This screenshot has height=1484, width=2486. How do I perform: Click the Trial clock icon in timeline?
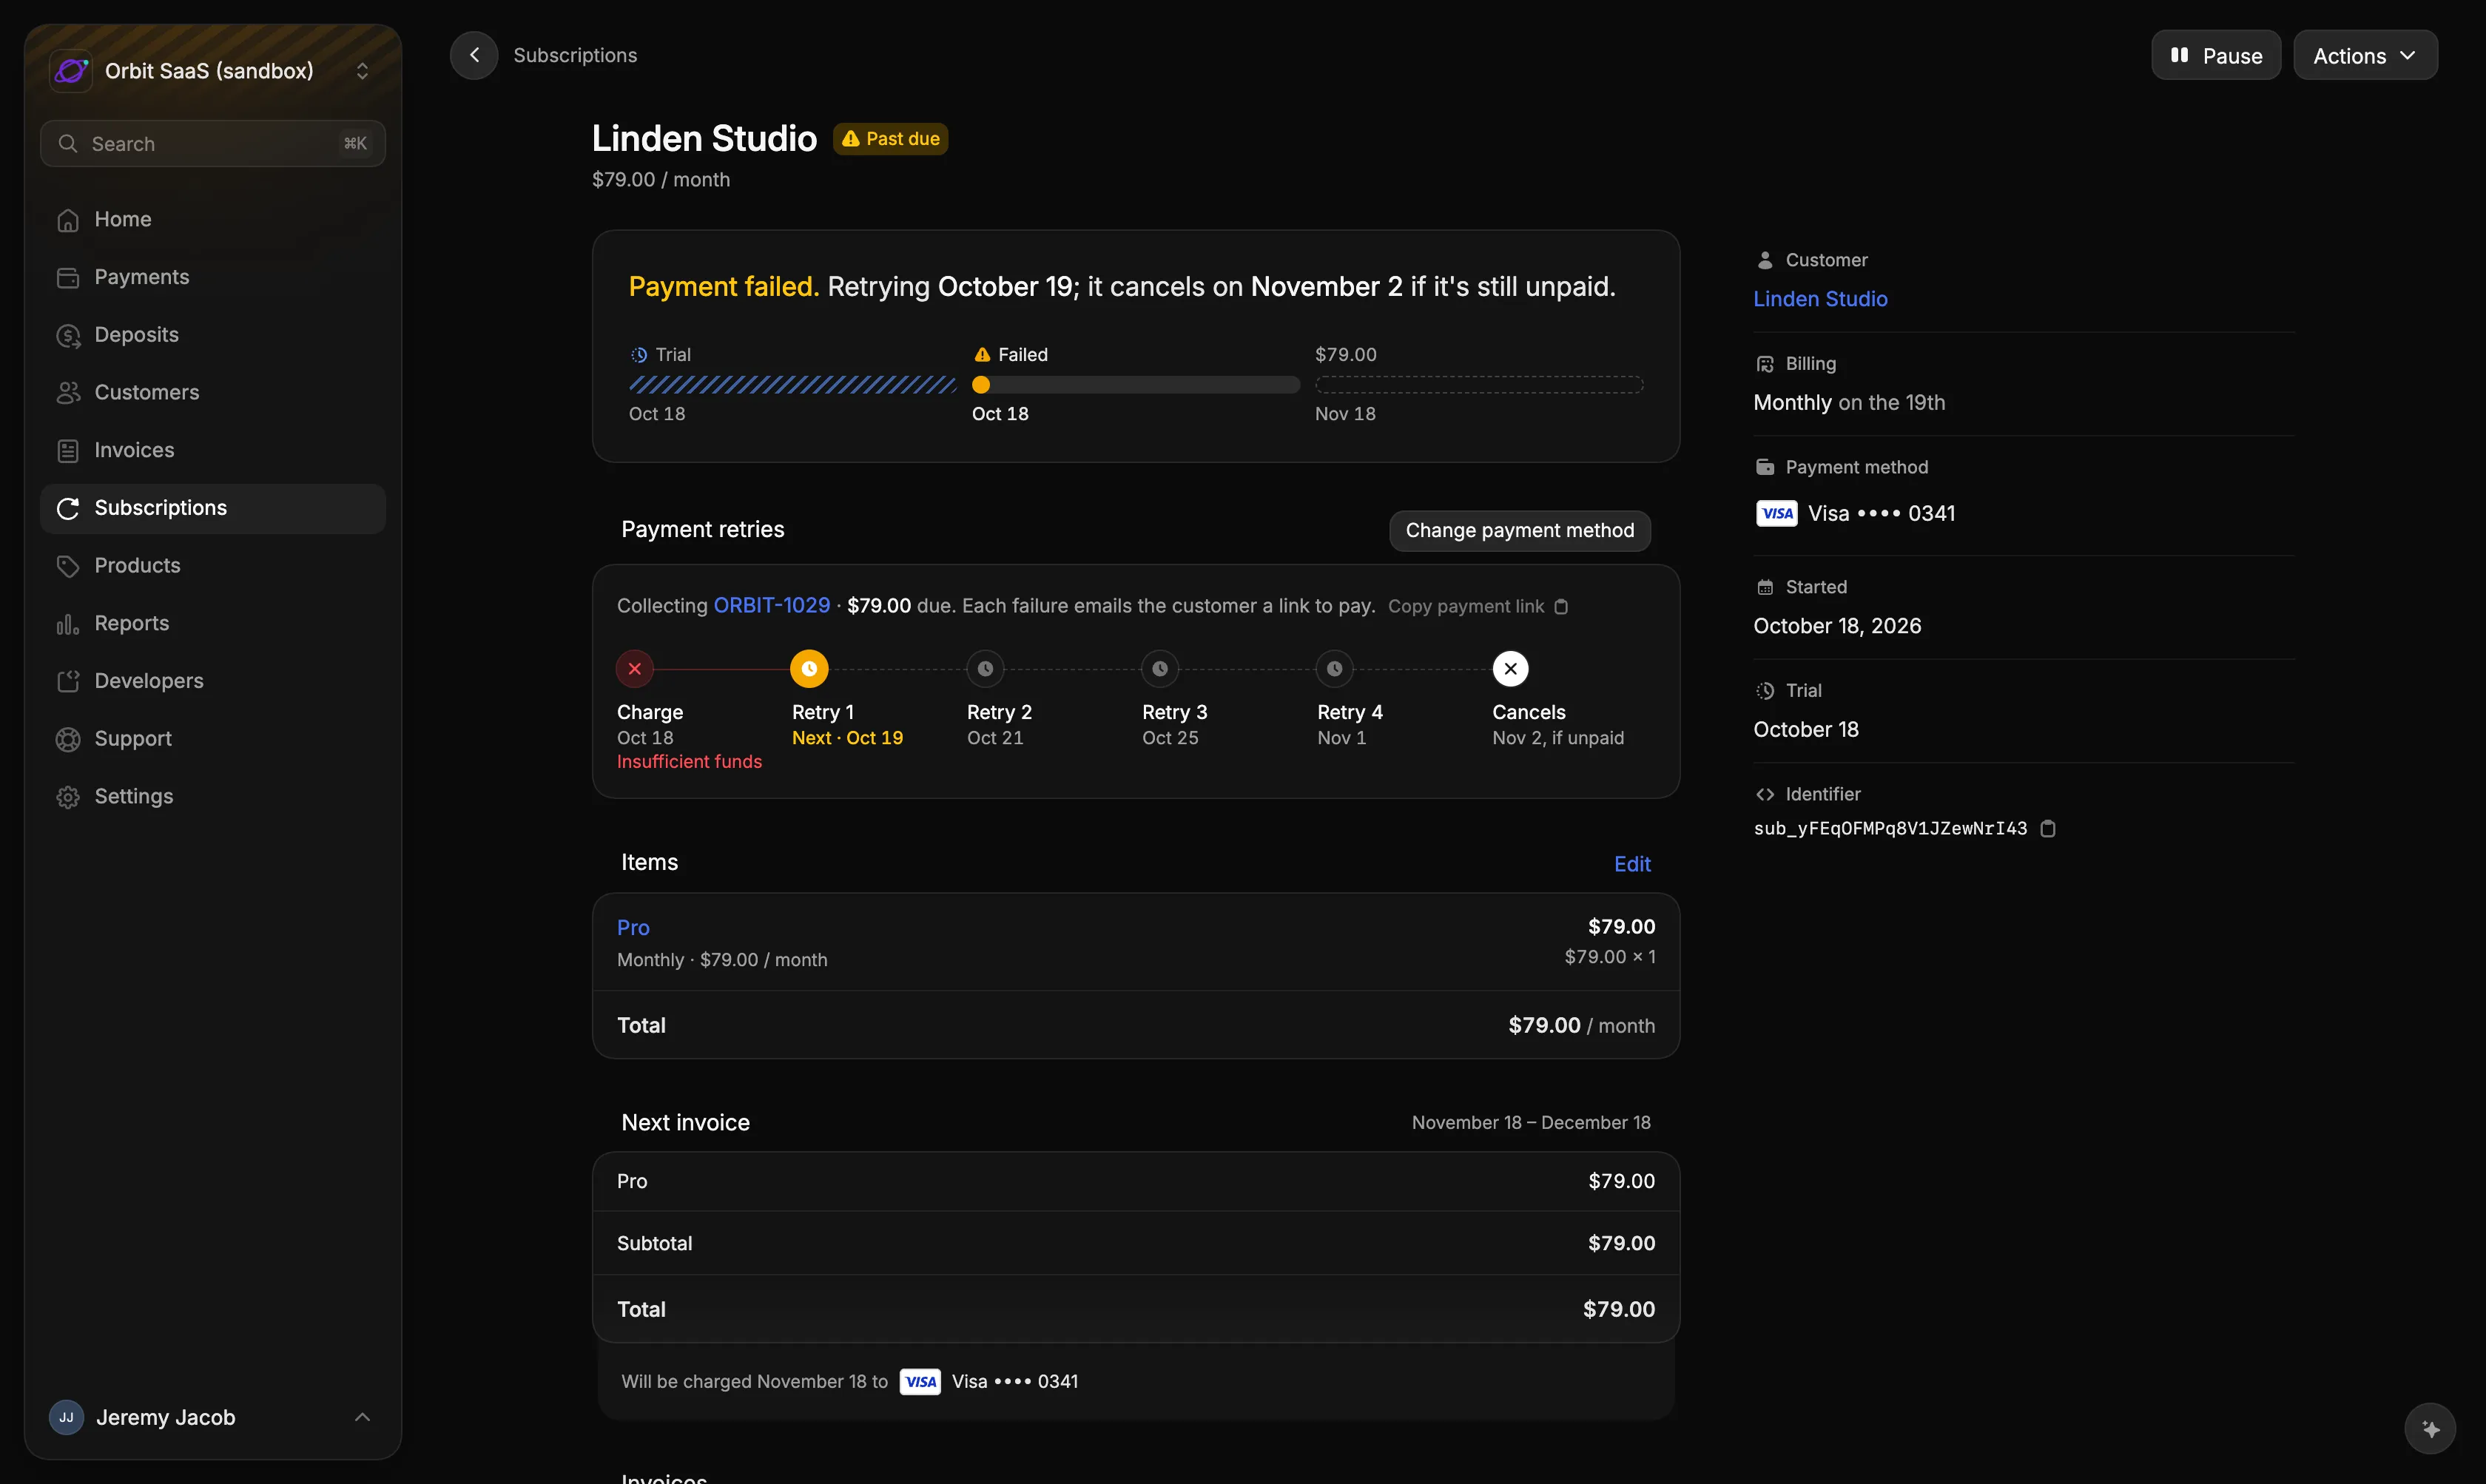[639, 355]
